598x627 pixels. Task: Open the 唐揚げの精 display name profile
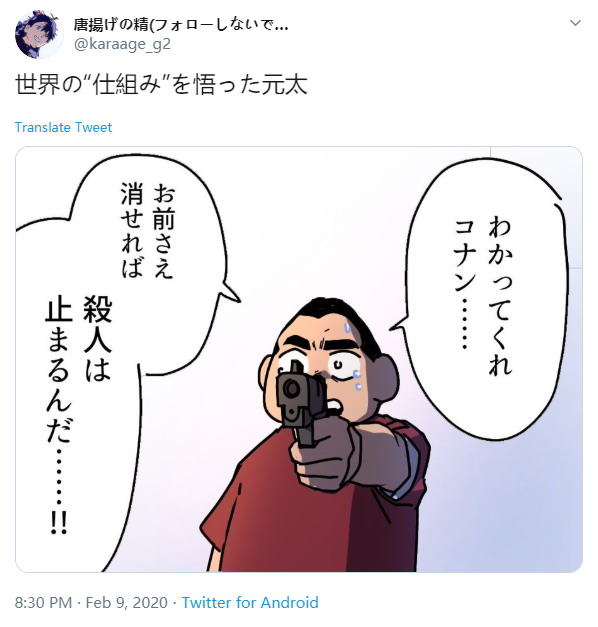180,25
